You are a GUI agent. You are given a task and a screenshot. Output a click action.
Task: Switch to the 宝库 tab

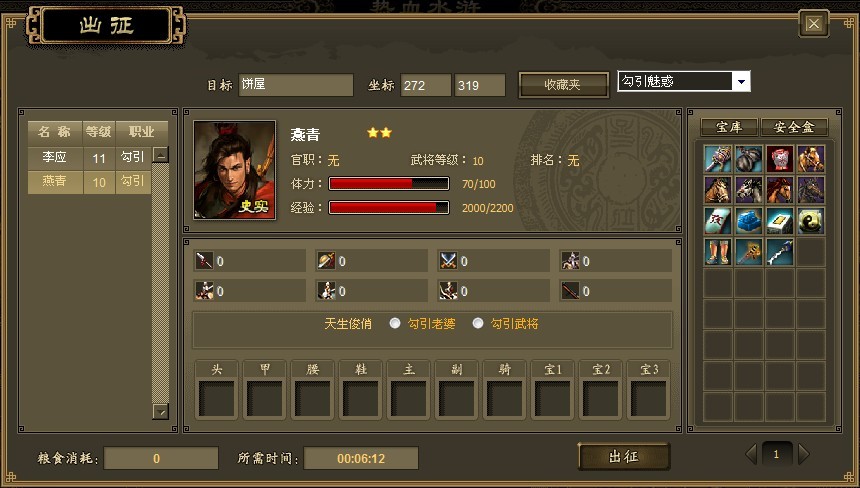[x=729, y=127]
